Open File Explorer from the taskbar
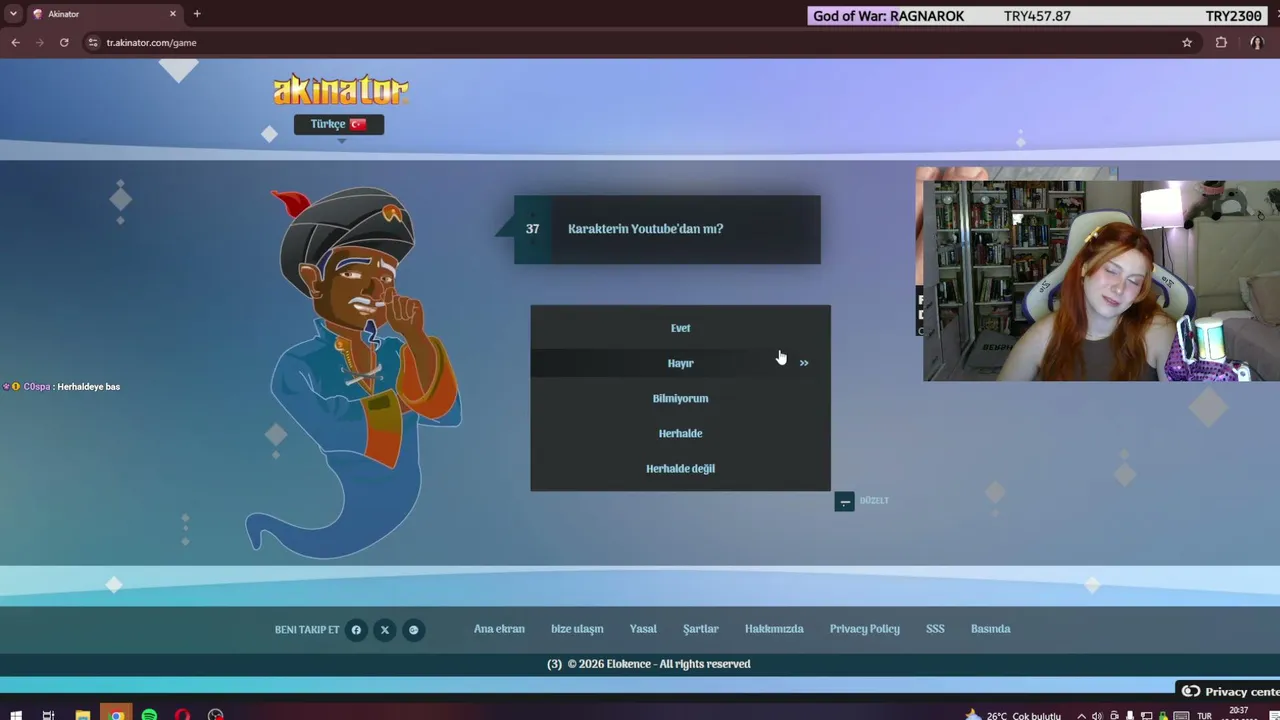The height and width of the screenshot is (720, 1280). 83,715
